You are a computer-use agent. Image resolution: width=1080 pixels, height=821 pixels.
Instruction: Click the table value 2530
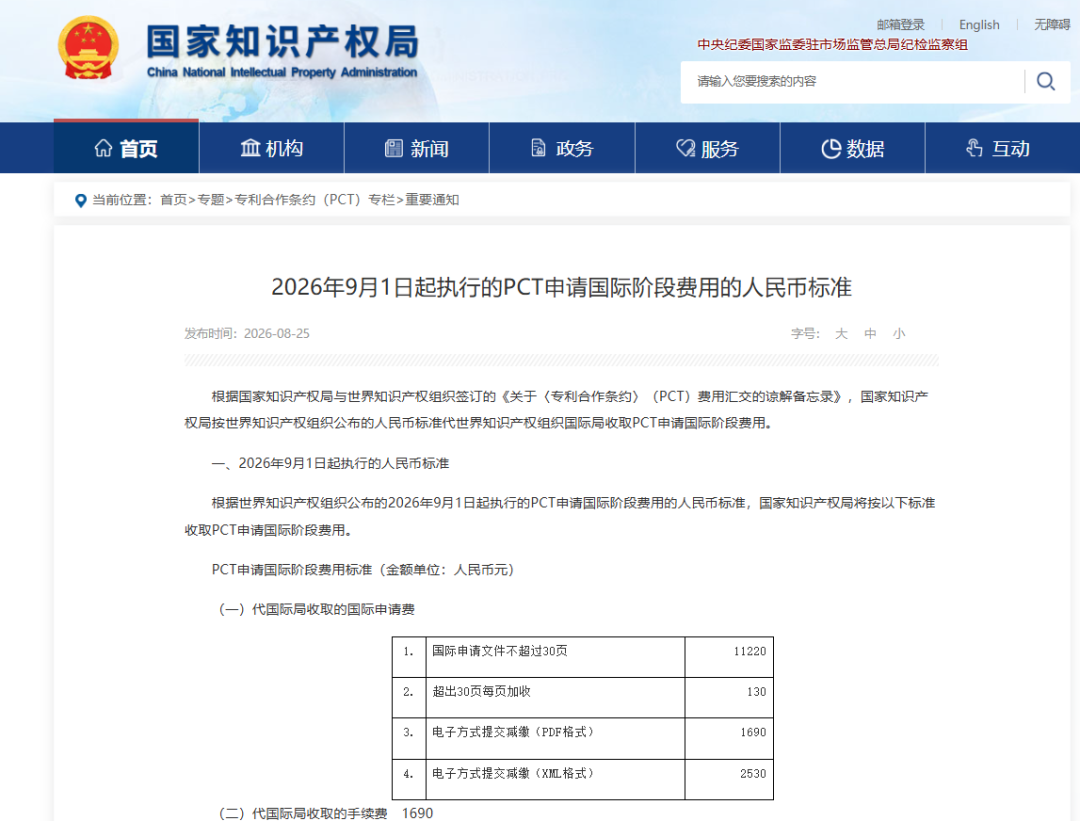pos(753,774)
